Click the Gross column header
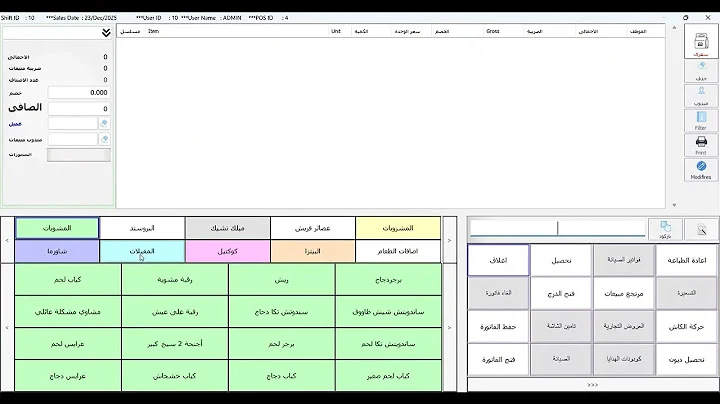720x404 pixels. [x=493, y=31]
